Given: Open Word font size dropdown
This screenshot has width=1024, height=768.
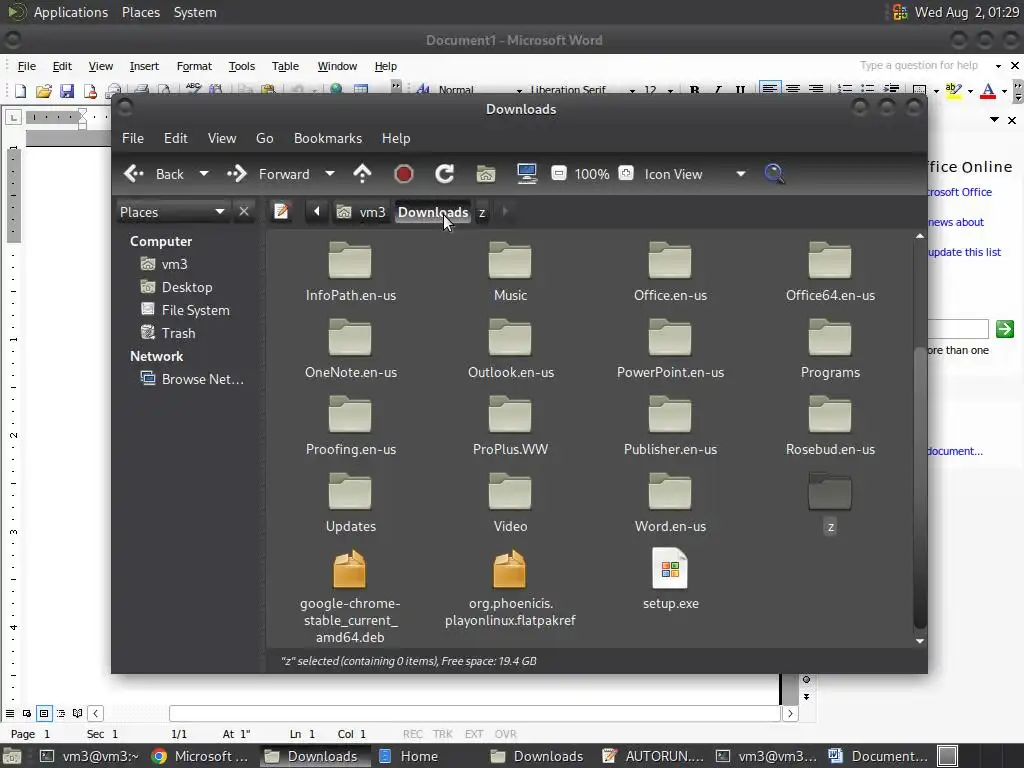Looking at the screenshot, I should tap(670, 91).
